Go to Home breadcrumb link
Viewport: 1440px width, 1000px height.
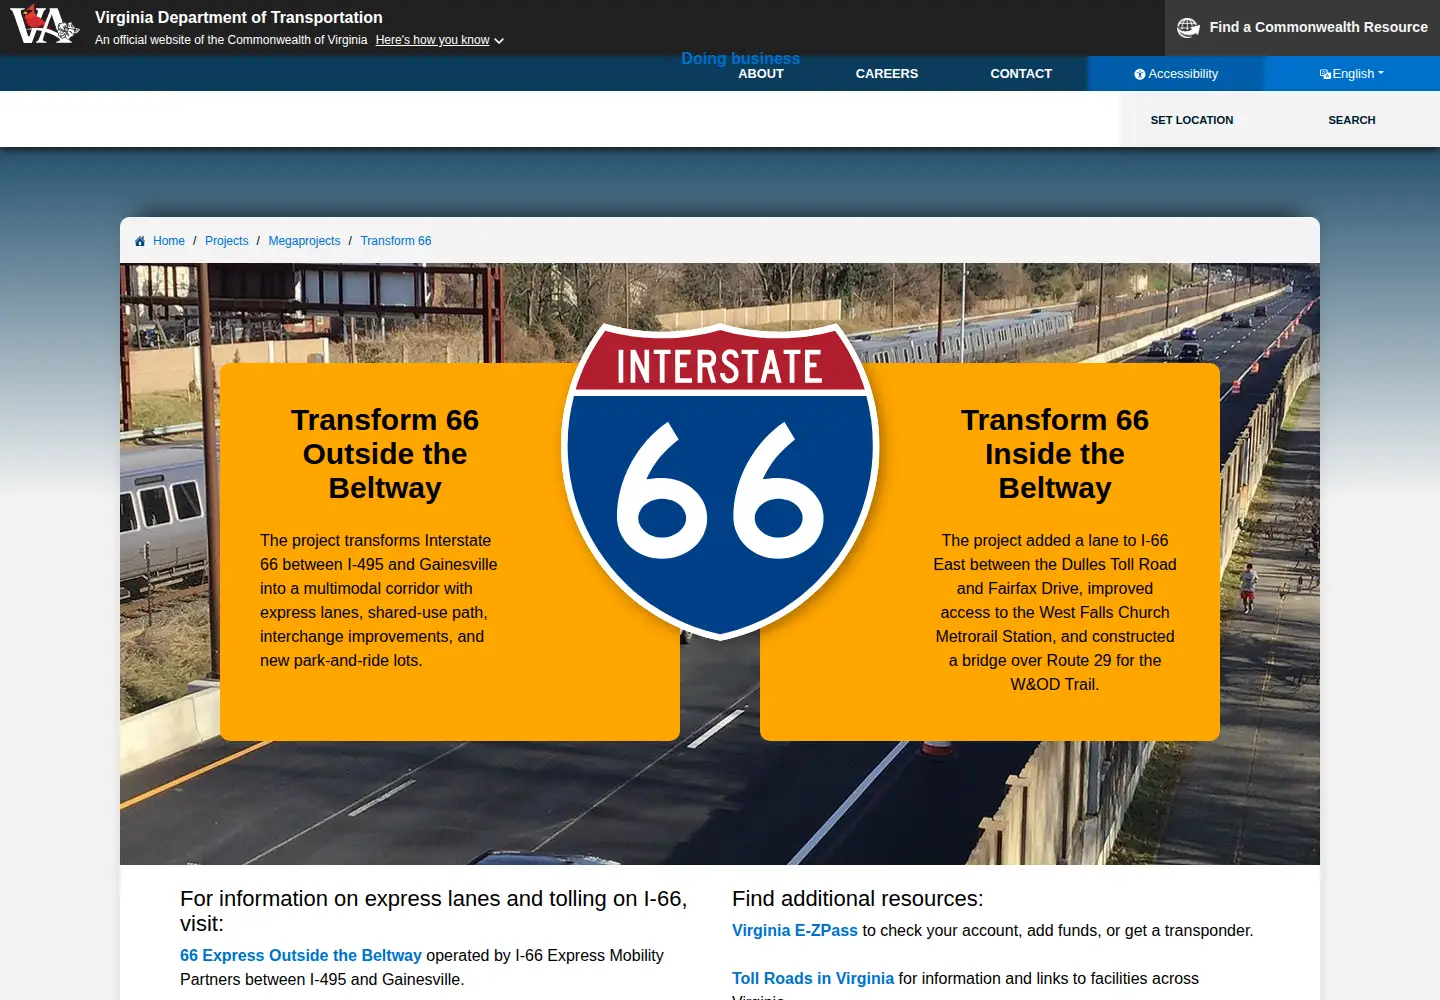(169, 241)
